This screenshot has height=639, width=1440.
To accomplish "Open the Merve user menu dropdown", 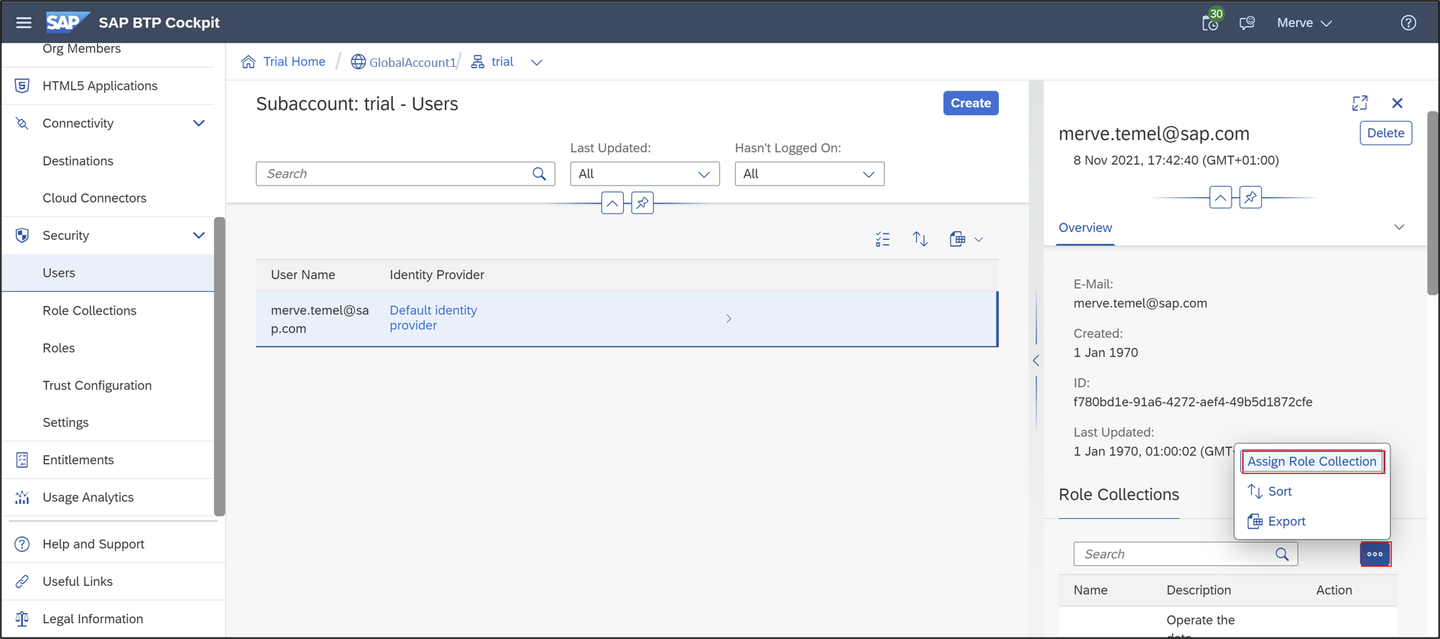I will tap(1304, 23).
